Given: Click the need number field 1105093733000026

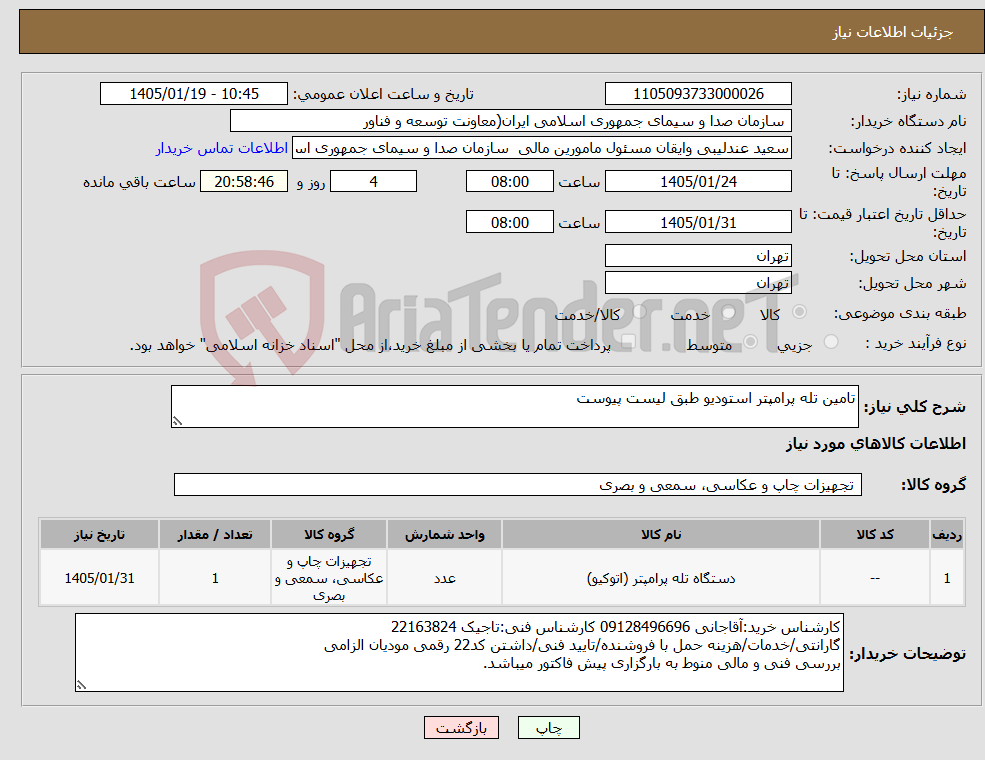Looking at the screenshot, I should [x=698, y=94].
